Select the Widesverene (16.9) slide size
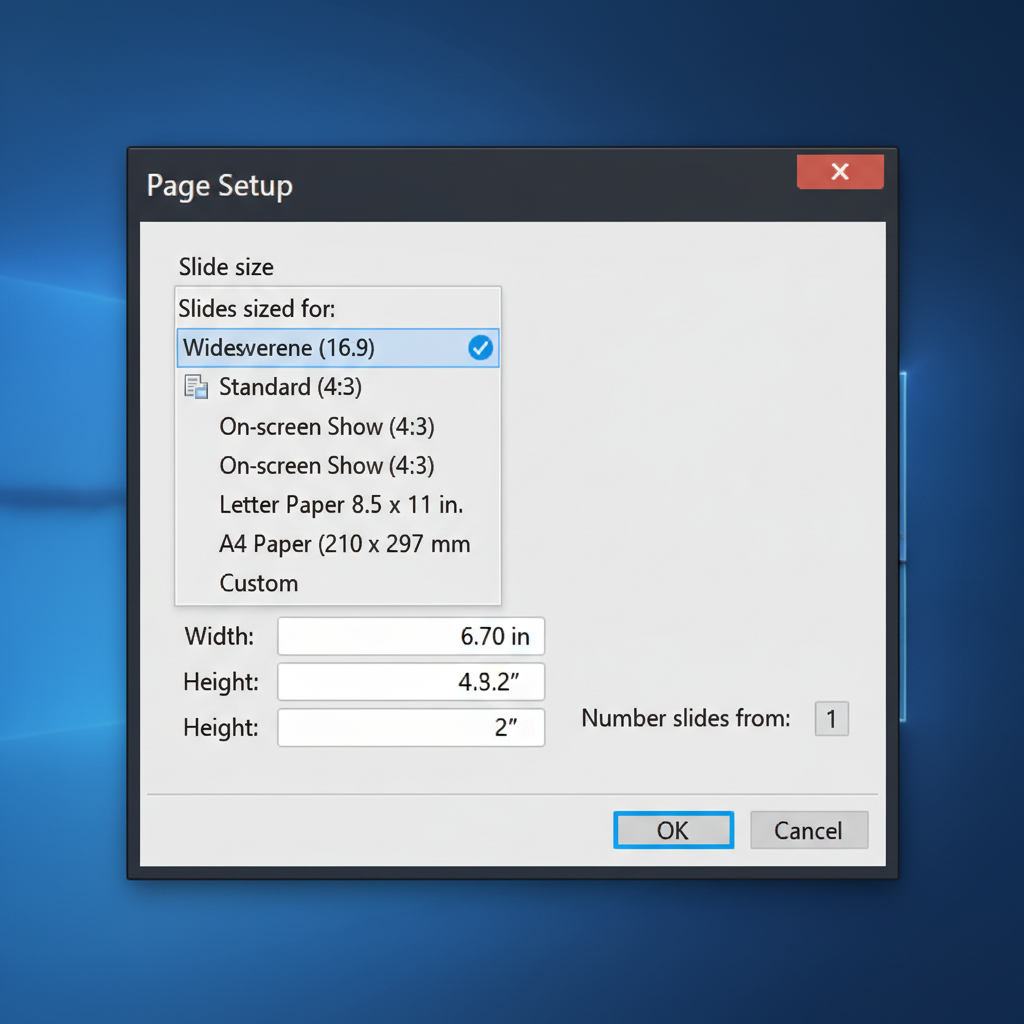This screenshot has height=1024, width=1024. [279, 348]
